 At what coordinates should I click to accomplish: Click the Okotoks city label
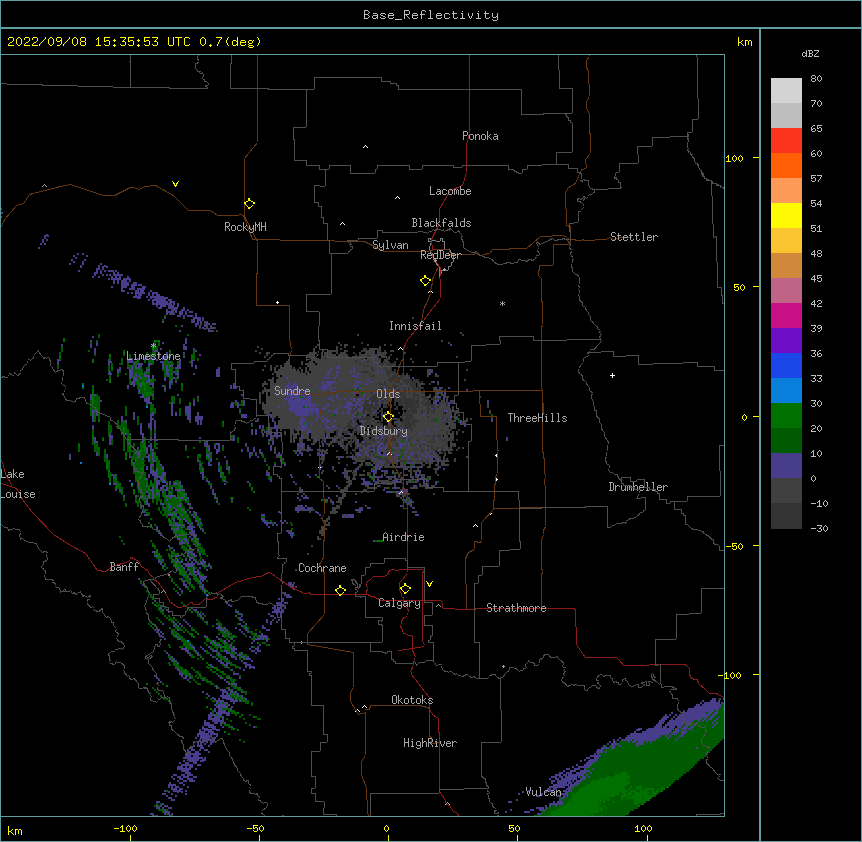coord(412,700)
